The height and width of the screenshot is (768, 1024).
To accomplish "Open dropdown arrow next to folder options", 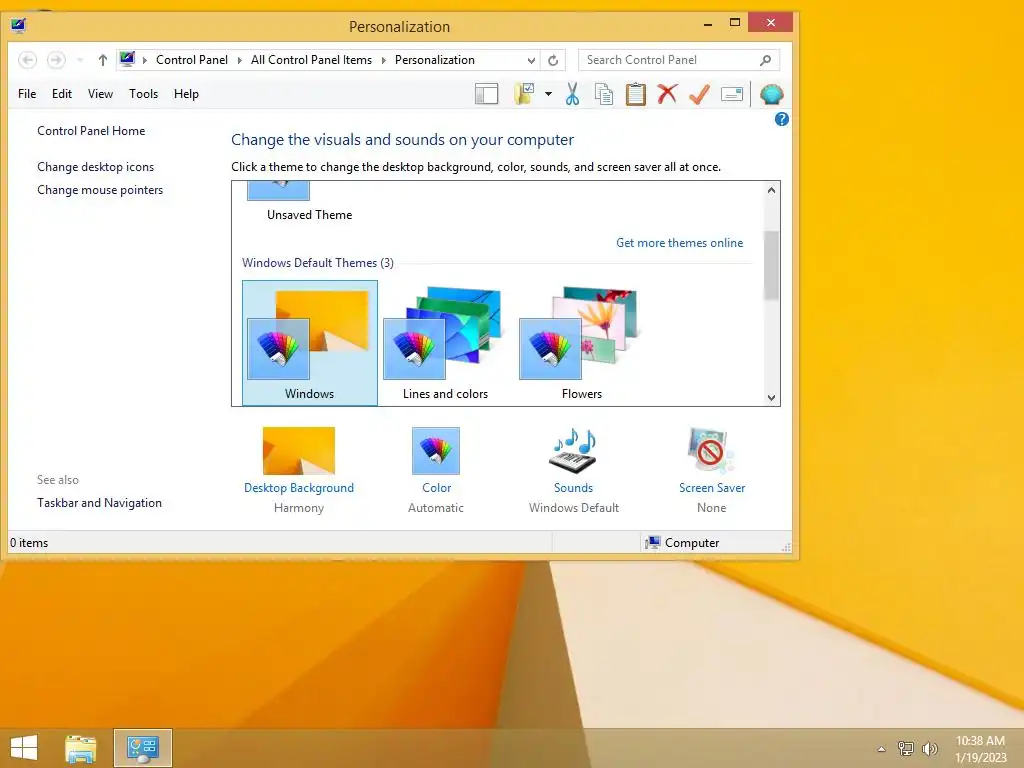I will (x=548, y=94).
